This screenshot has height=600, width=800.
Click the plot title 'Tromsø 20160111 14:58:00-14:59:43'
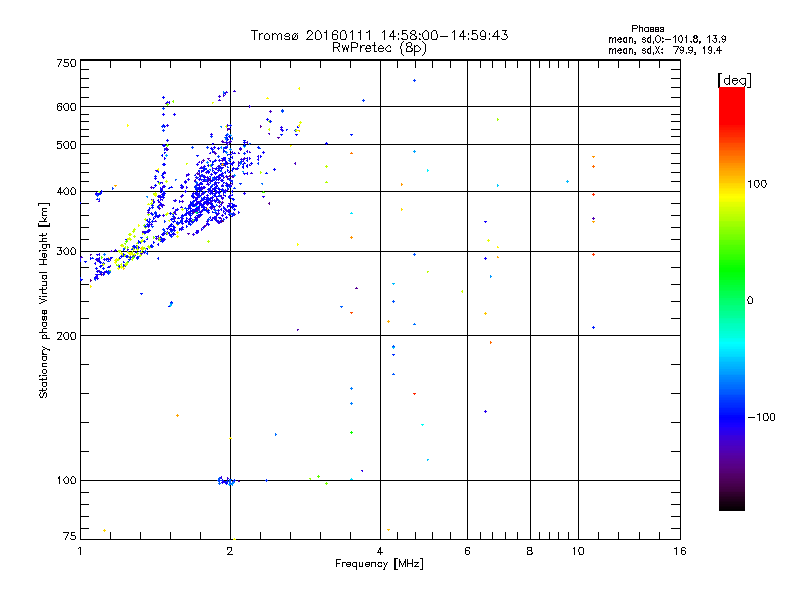379,35
